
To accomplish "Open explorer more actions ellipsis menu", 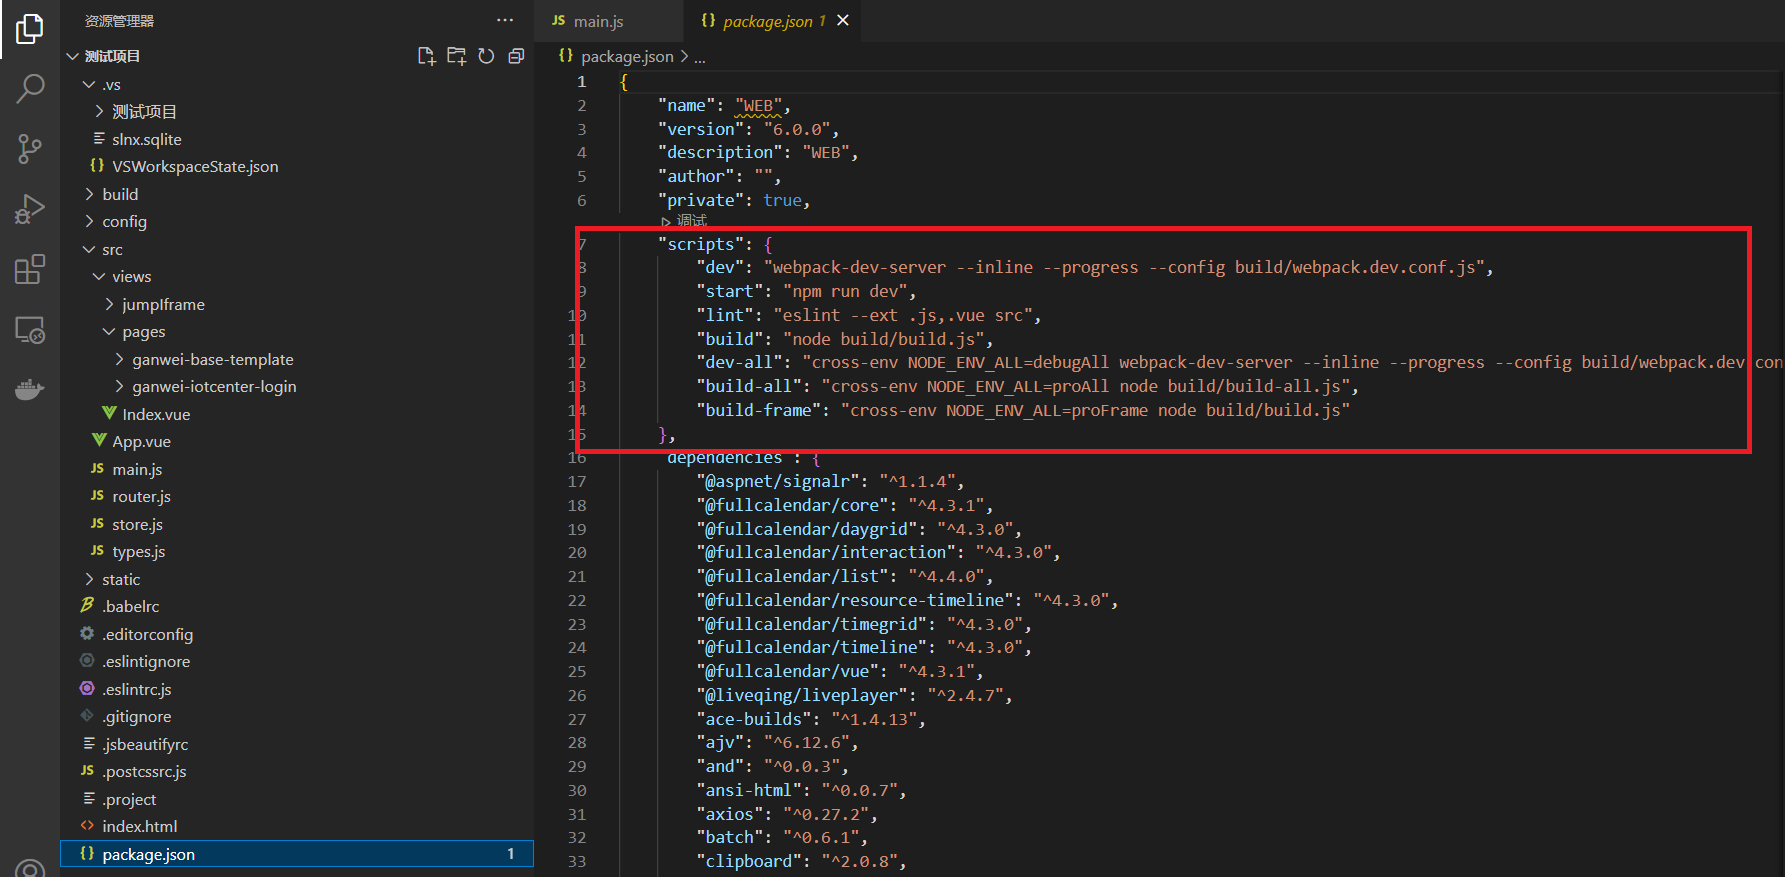I will [x=505, y=20].
